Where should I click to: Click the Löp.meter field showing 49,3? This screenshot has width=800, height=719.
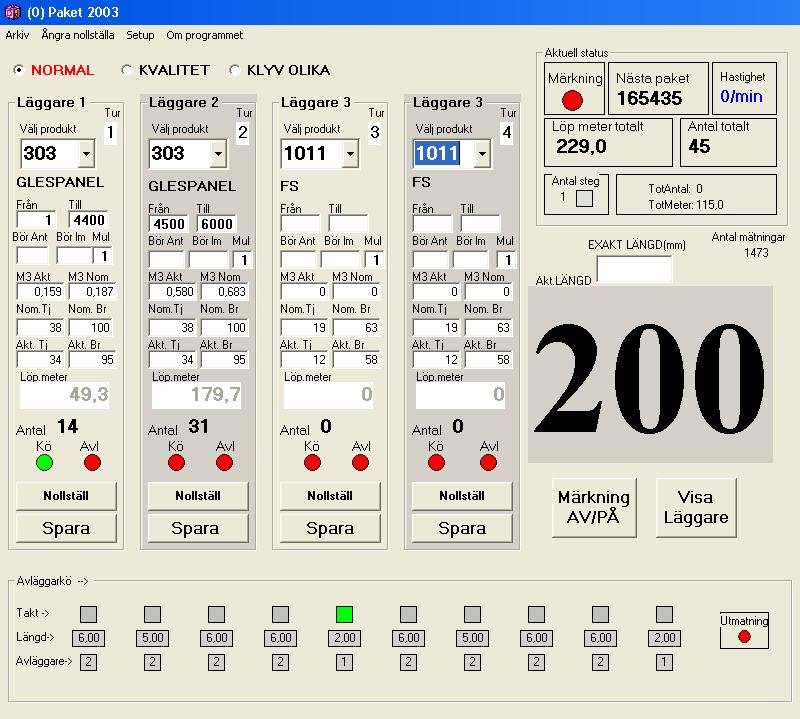point(64,395)
